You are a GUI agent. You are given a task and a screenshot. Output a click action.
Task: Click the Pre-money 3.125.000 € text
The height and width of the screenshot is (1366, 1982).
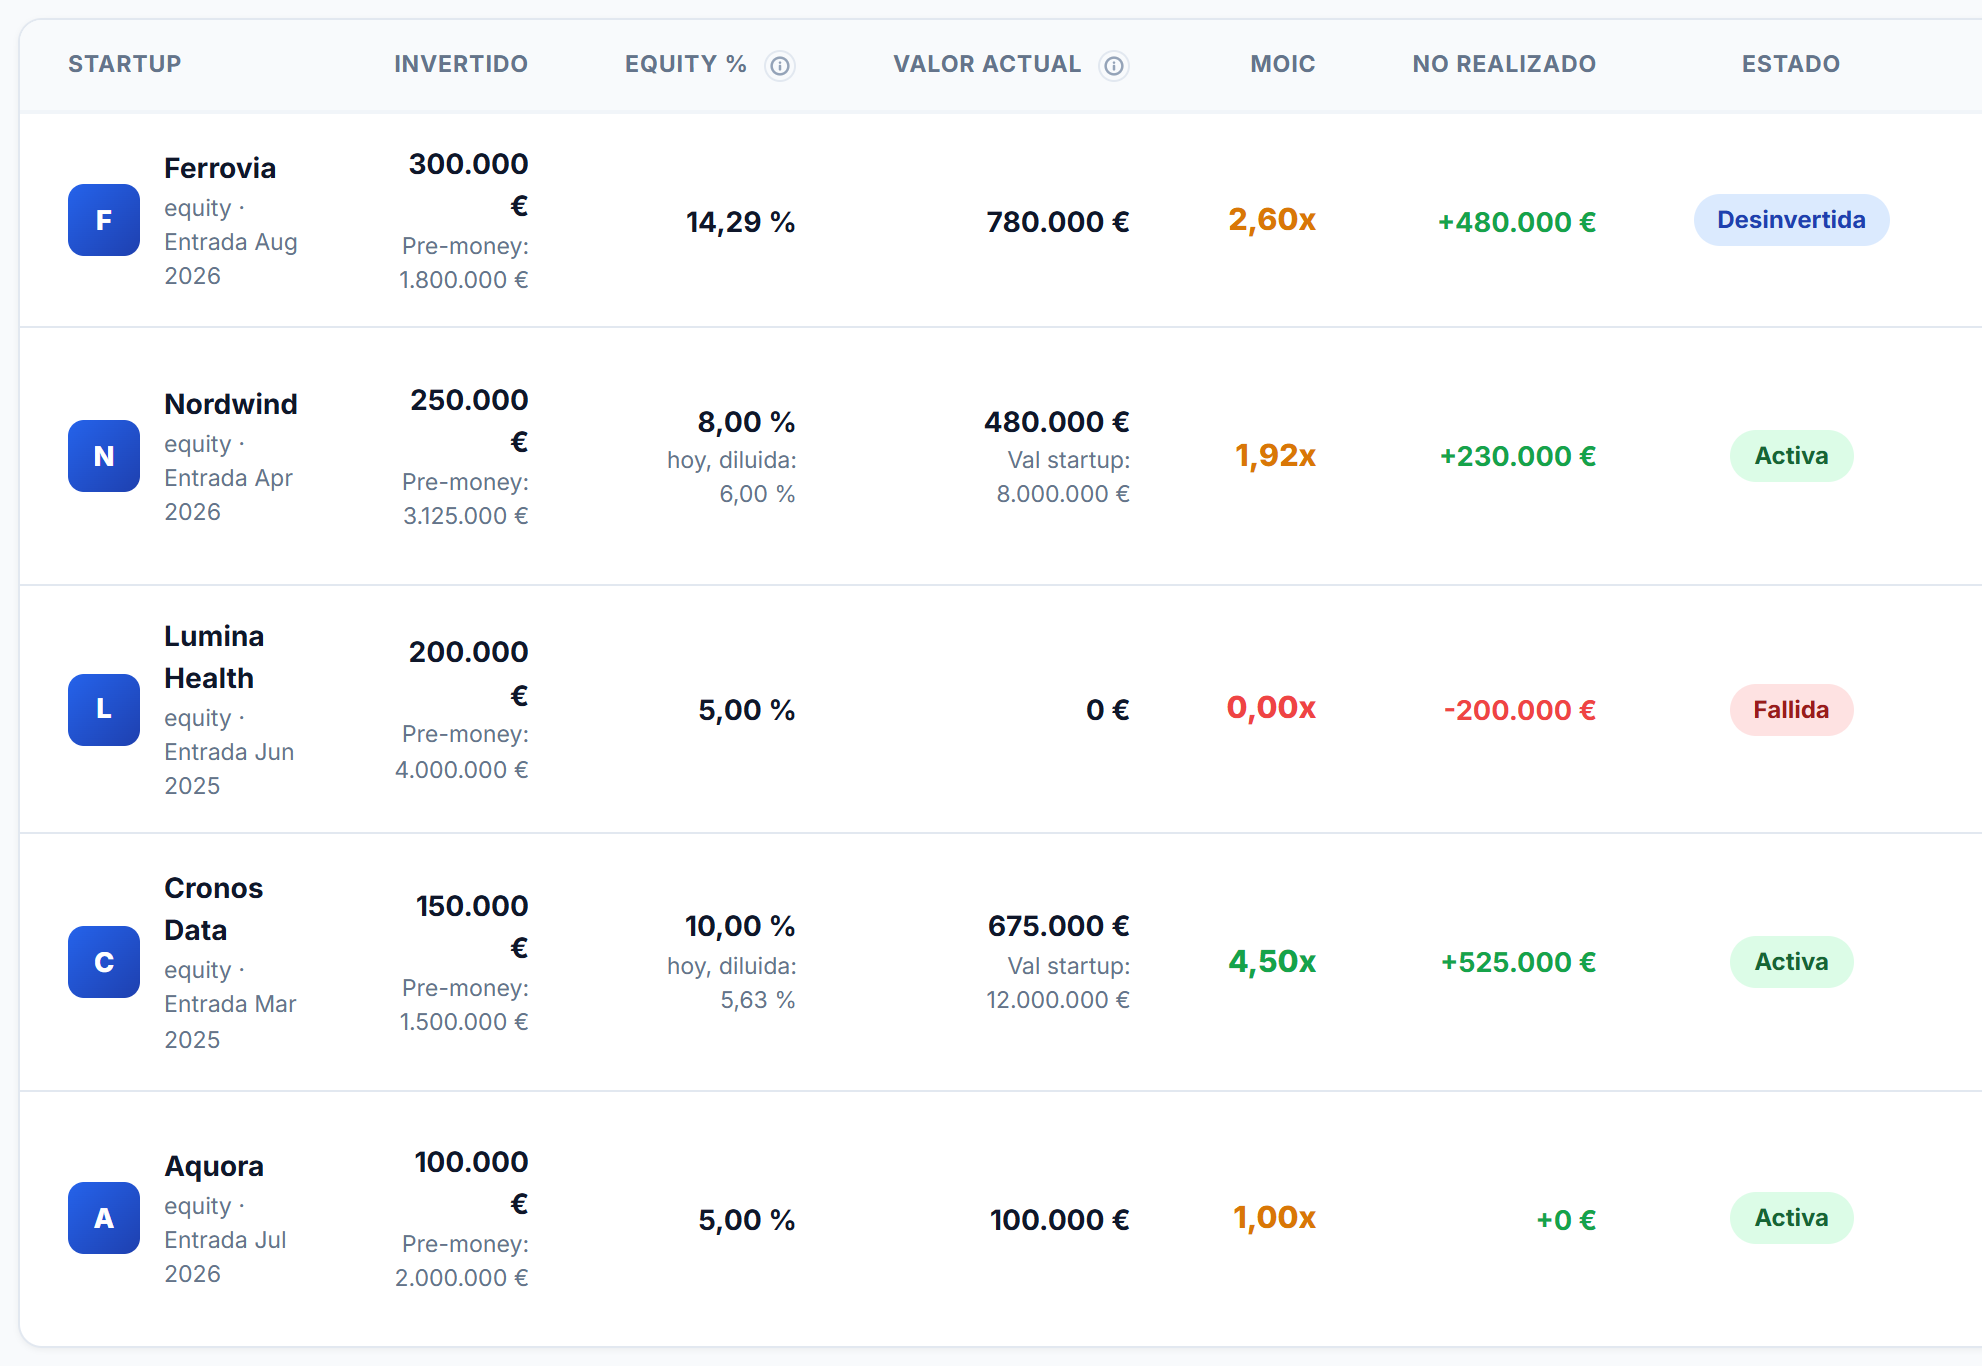pyautogui.click(x=465, y=499)
